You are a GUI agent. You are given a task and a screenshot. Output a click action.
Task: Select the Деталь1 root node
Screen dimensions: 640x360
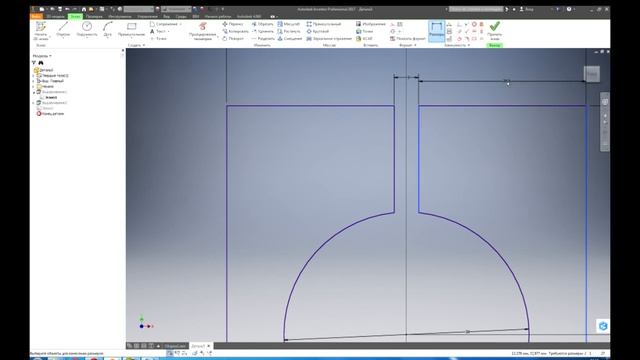pos(44,70)
